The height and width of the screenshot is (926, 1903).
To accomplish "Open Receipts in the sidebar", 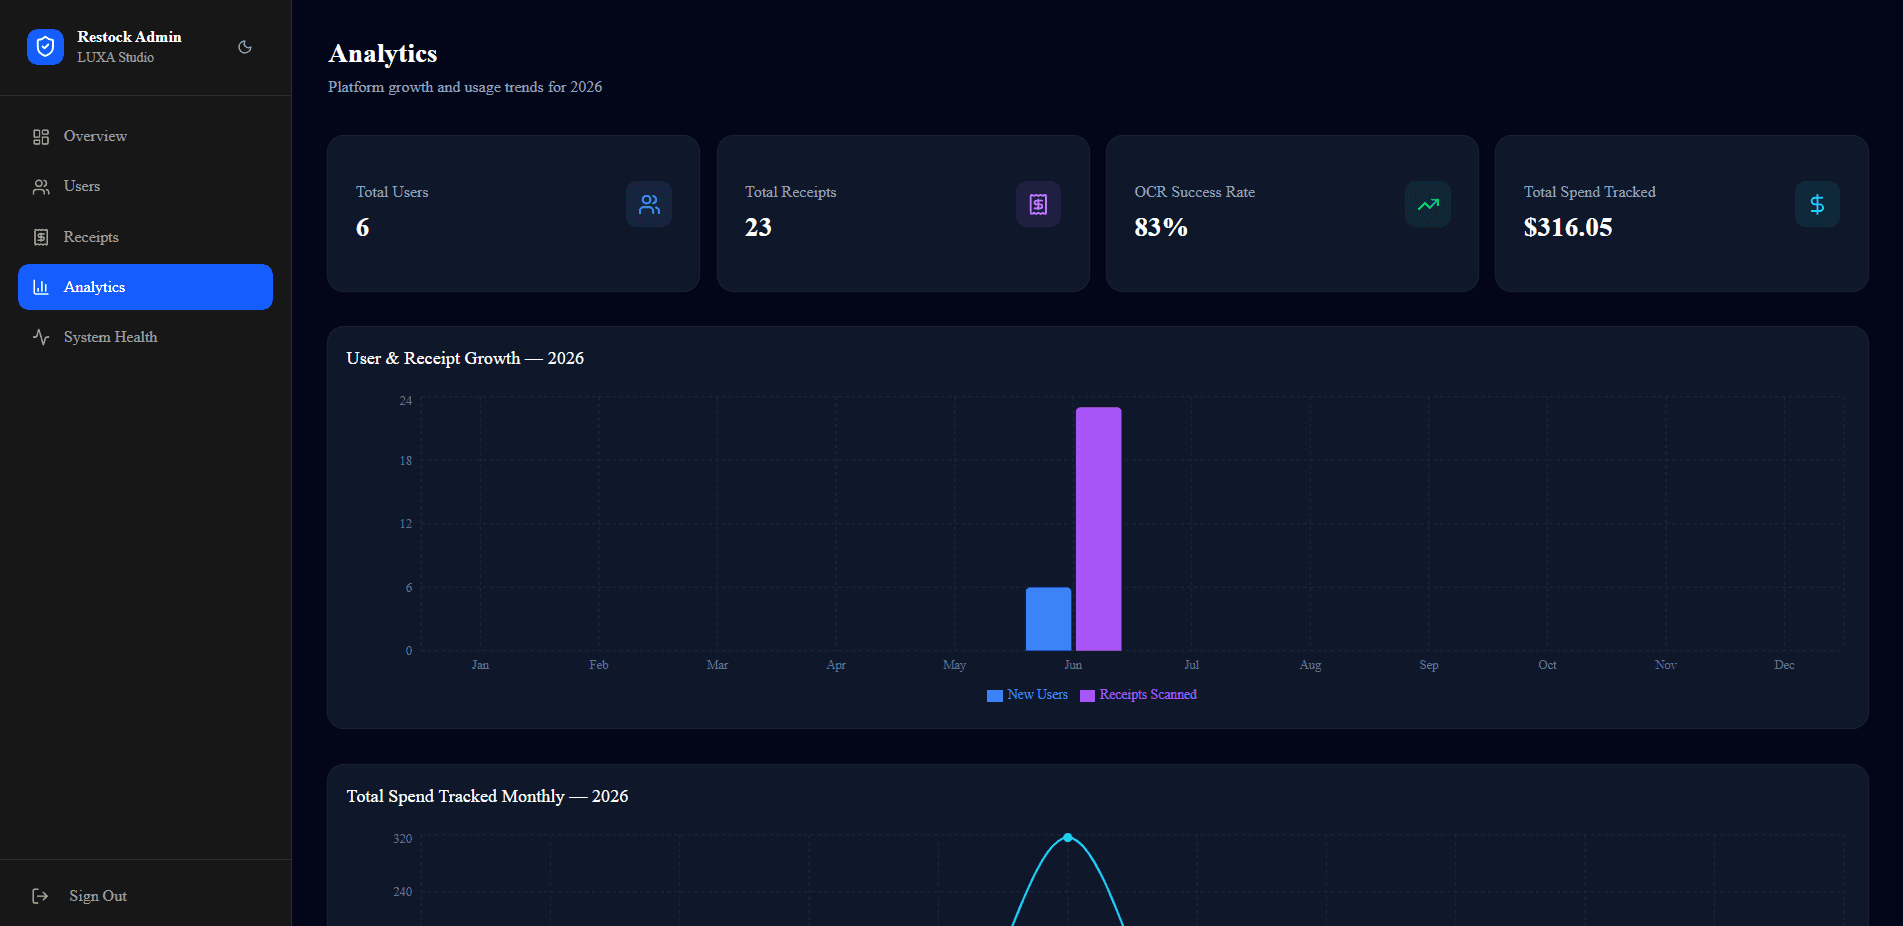I will [145, 237].
